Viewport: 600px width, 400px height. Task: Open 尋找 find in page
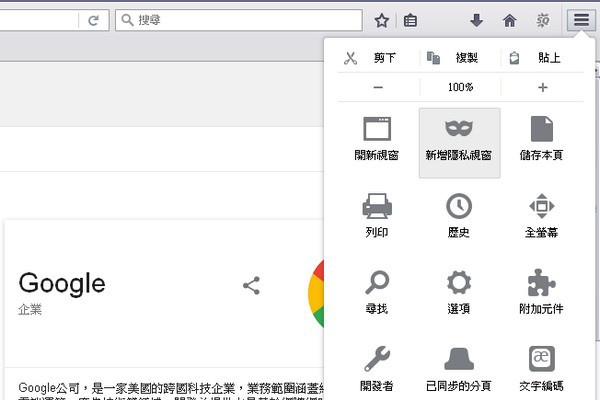point(377,292)
